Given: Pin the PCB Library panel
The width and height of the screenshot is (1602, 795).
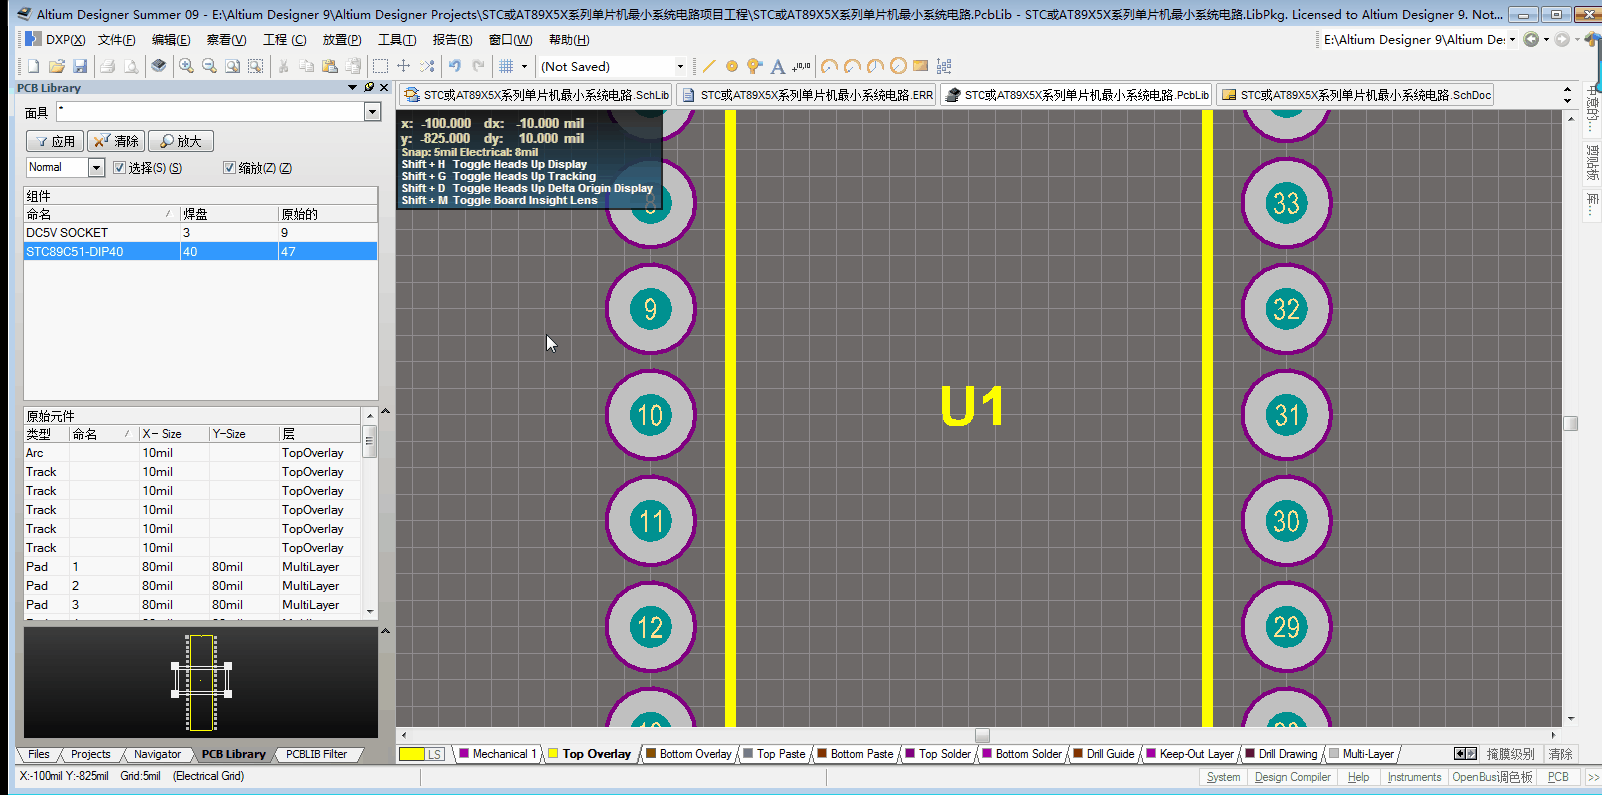Looking at the screenshot, I should coord(369,87).
